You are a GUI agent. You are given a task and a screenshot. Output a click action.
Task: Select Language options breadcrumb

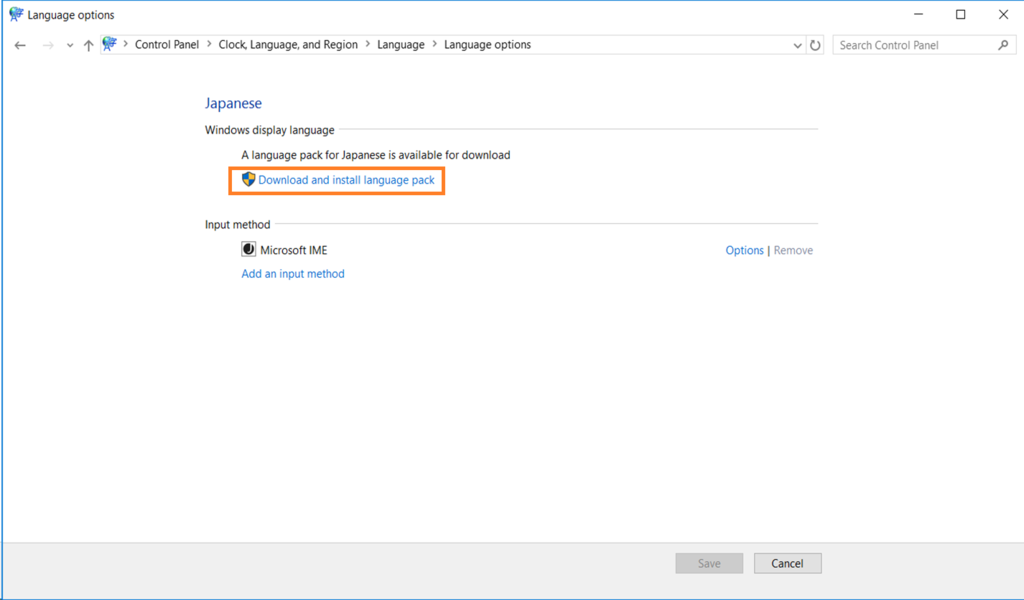487,44
